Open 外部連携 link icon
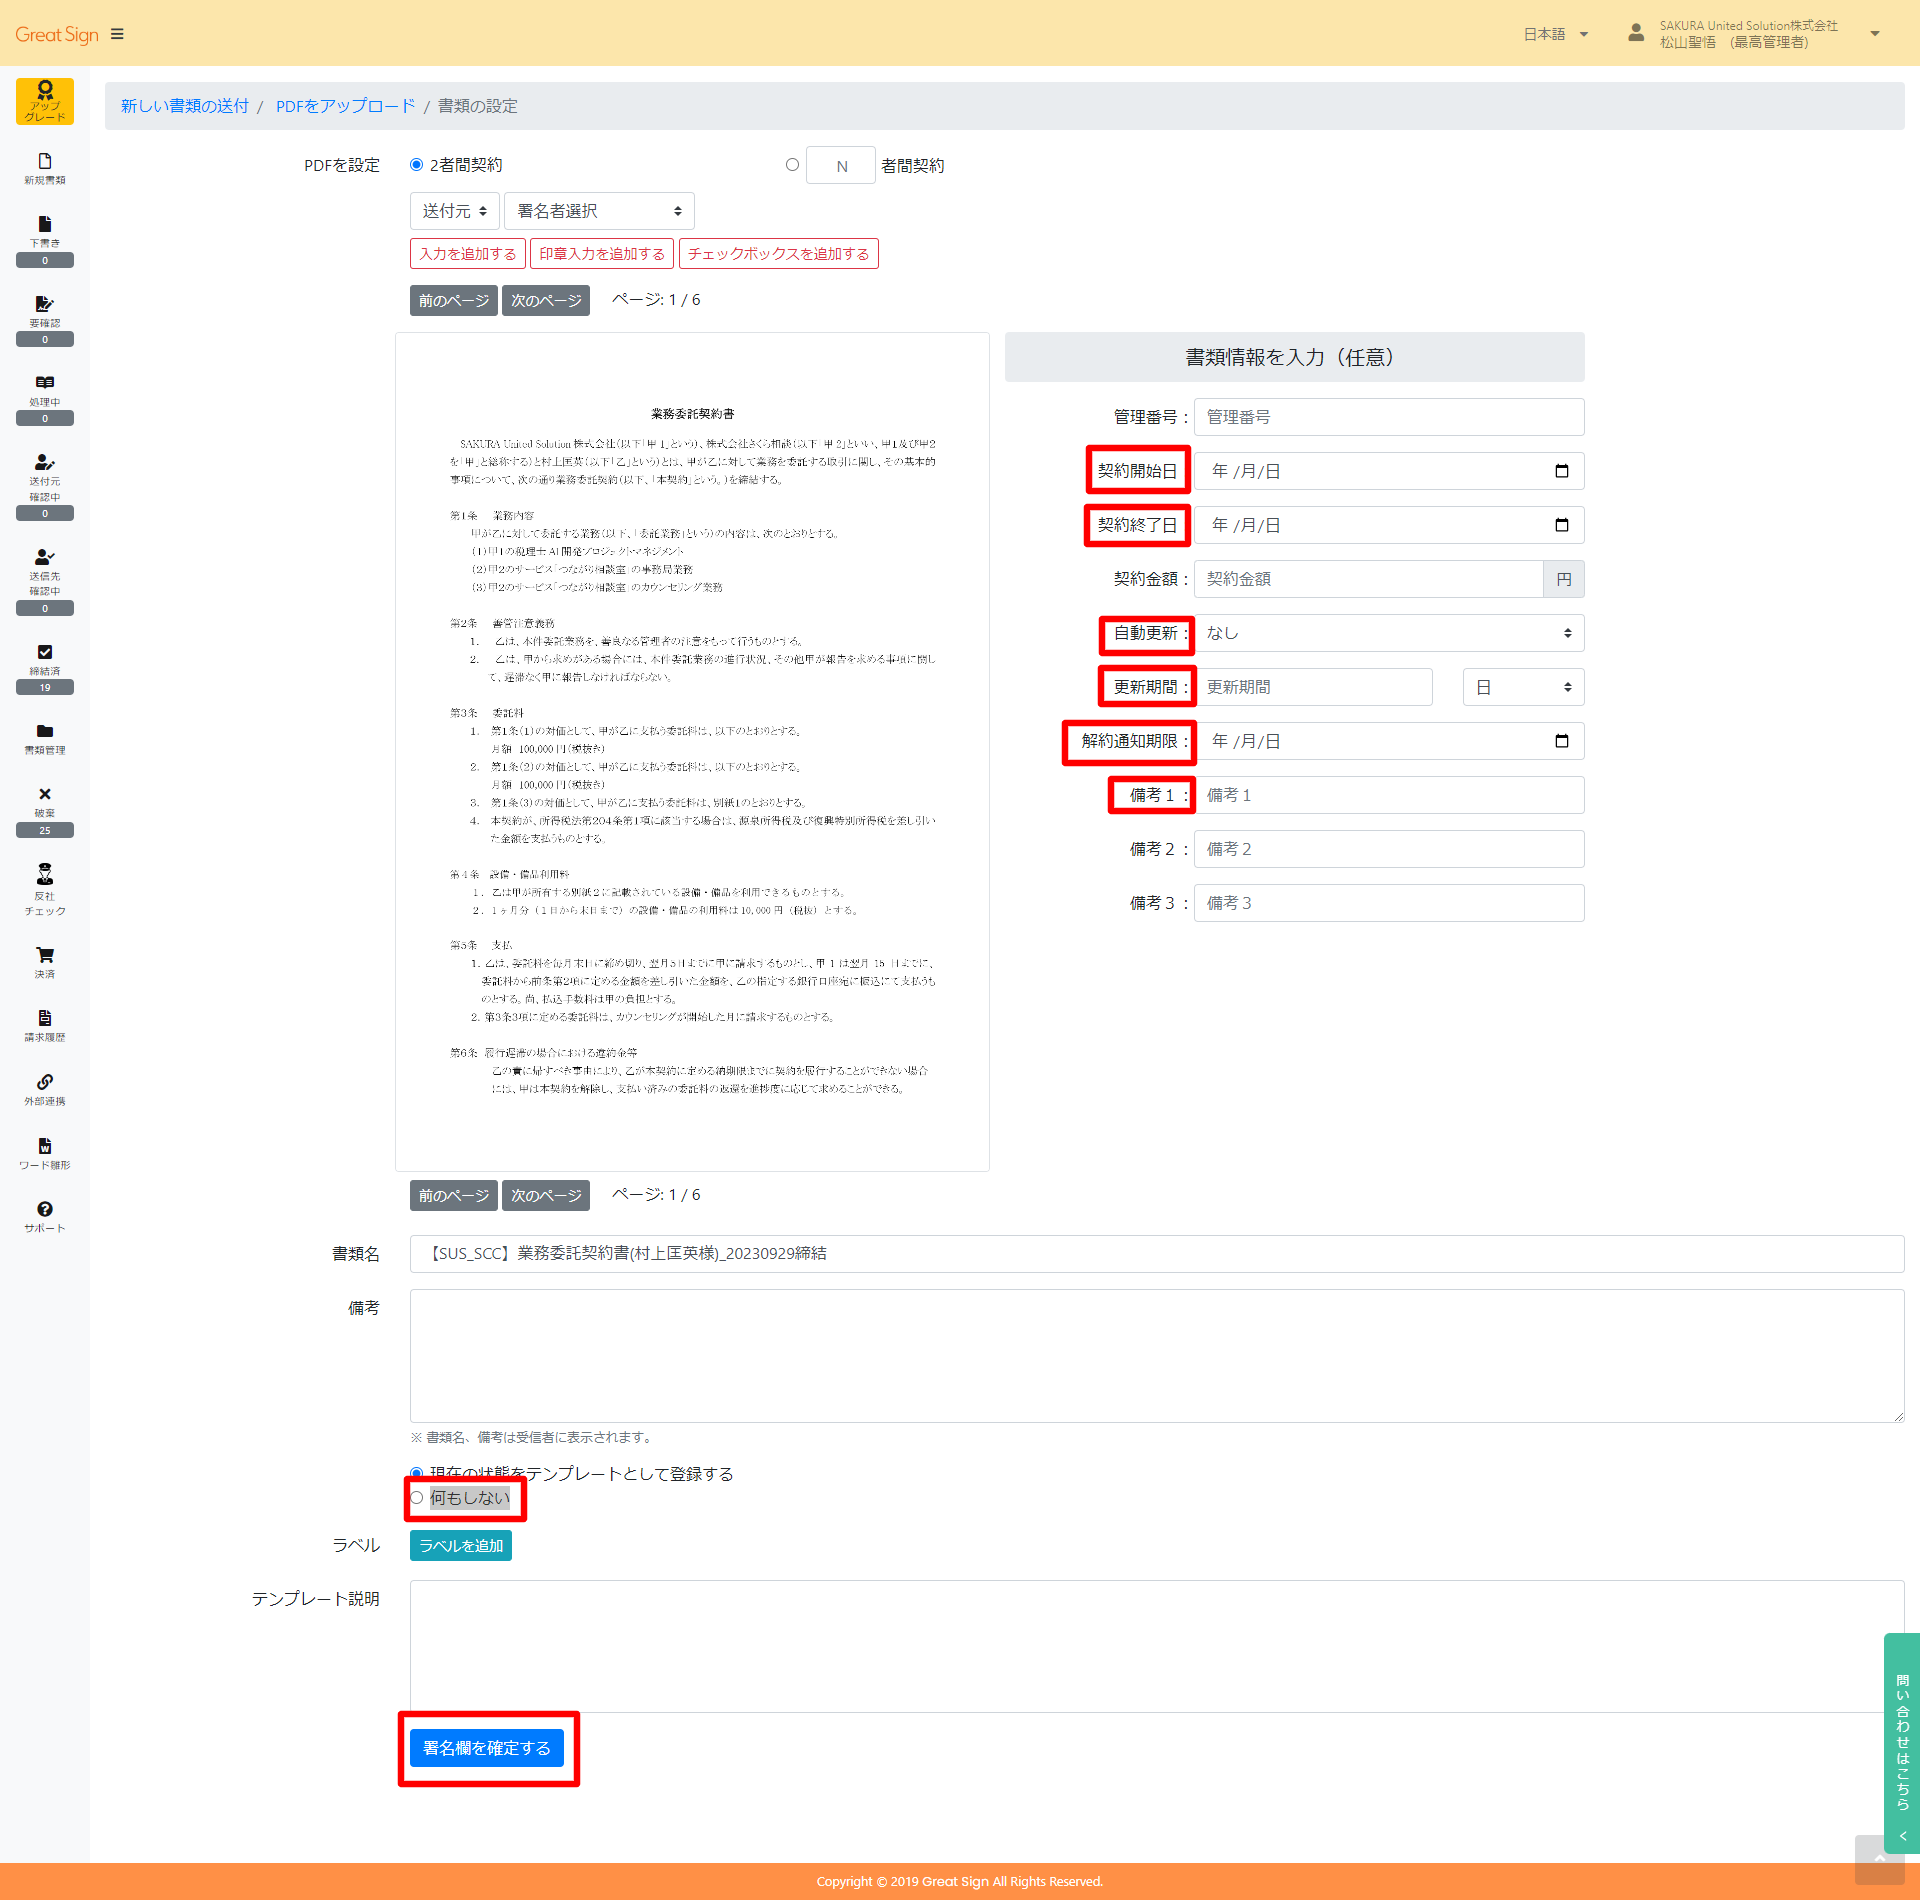The height and width of the screenshot is (1902, 1920). coord(45,1088)
